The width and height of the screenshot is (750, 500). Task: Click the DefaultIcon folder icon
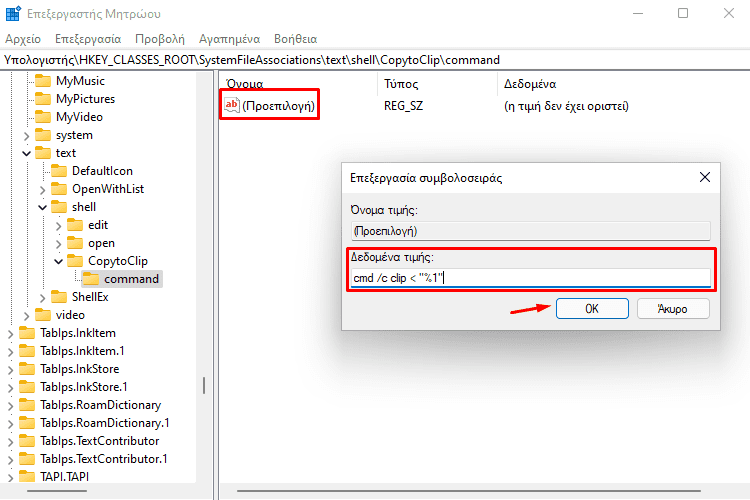(x=59, y=171)
